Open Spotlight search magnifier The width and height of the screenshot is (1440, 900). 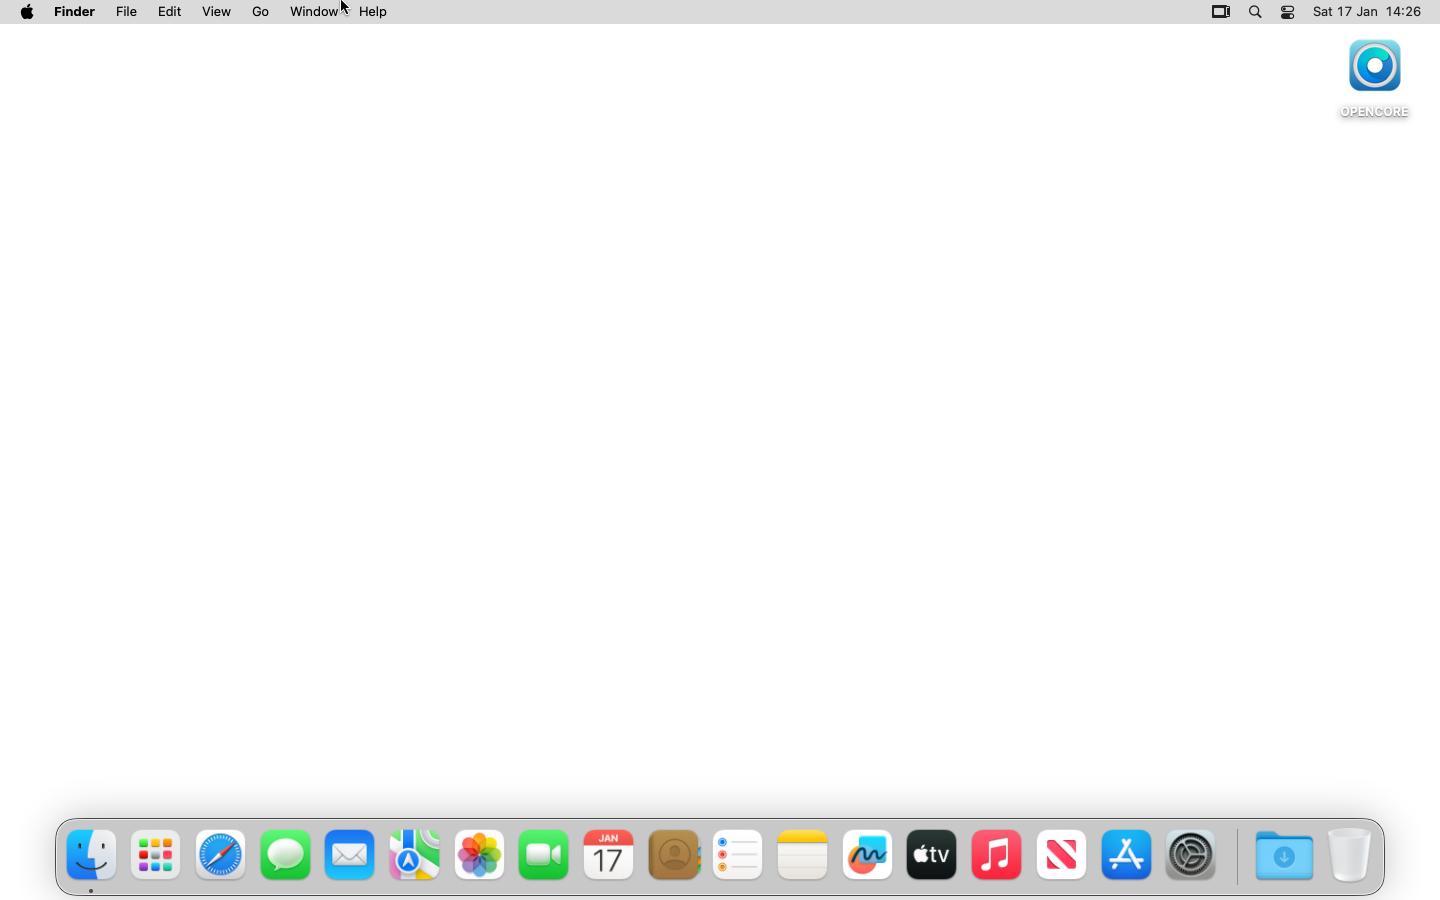click(1256, 12)
